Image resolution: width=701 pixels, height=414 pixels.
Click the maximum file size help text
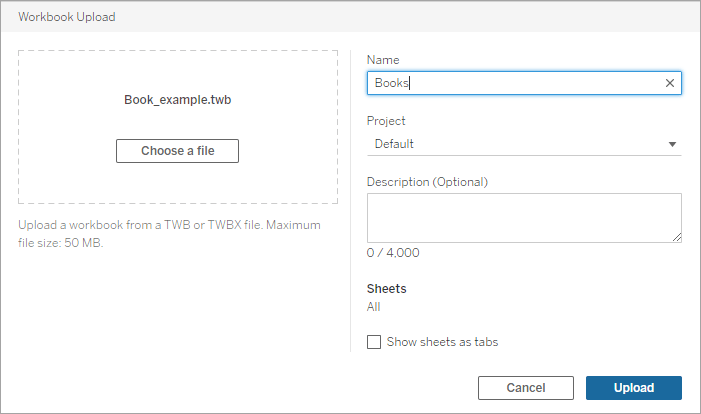coord(169,234)
